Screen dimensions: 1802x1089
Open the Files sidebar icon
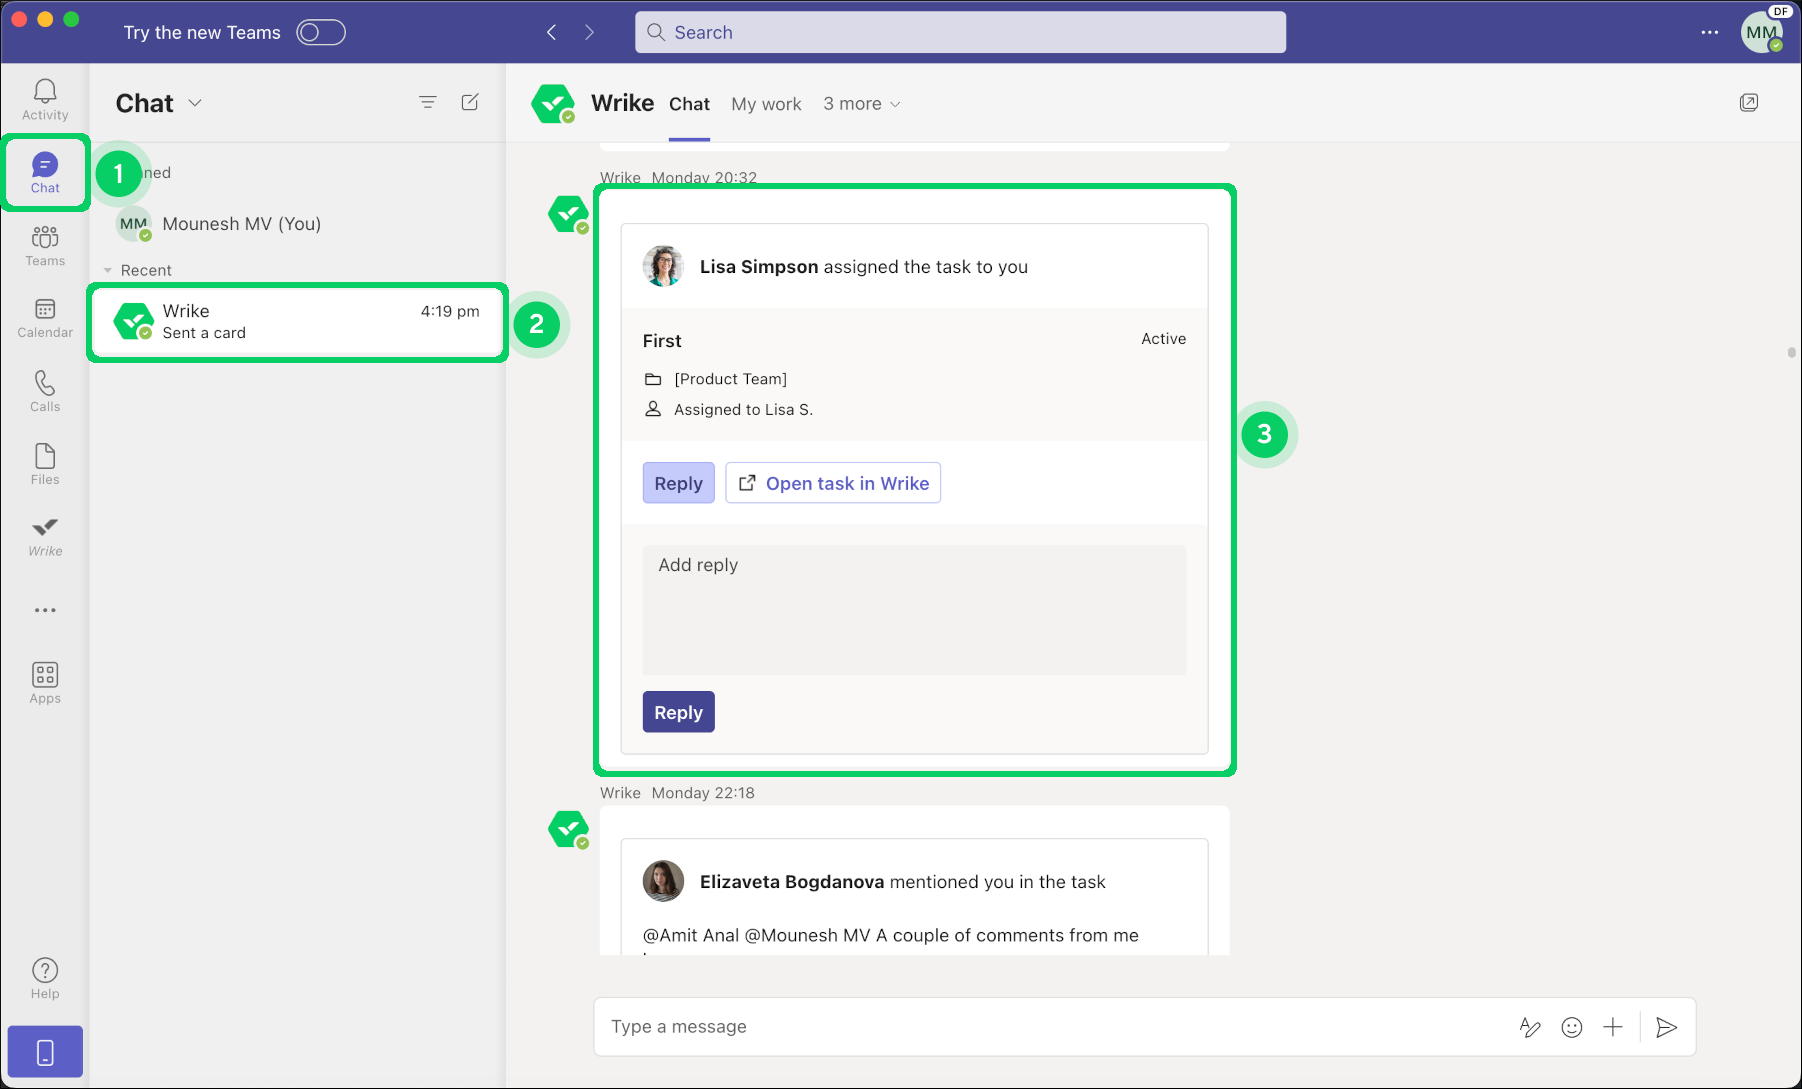(x=45, y=464)
